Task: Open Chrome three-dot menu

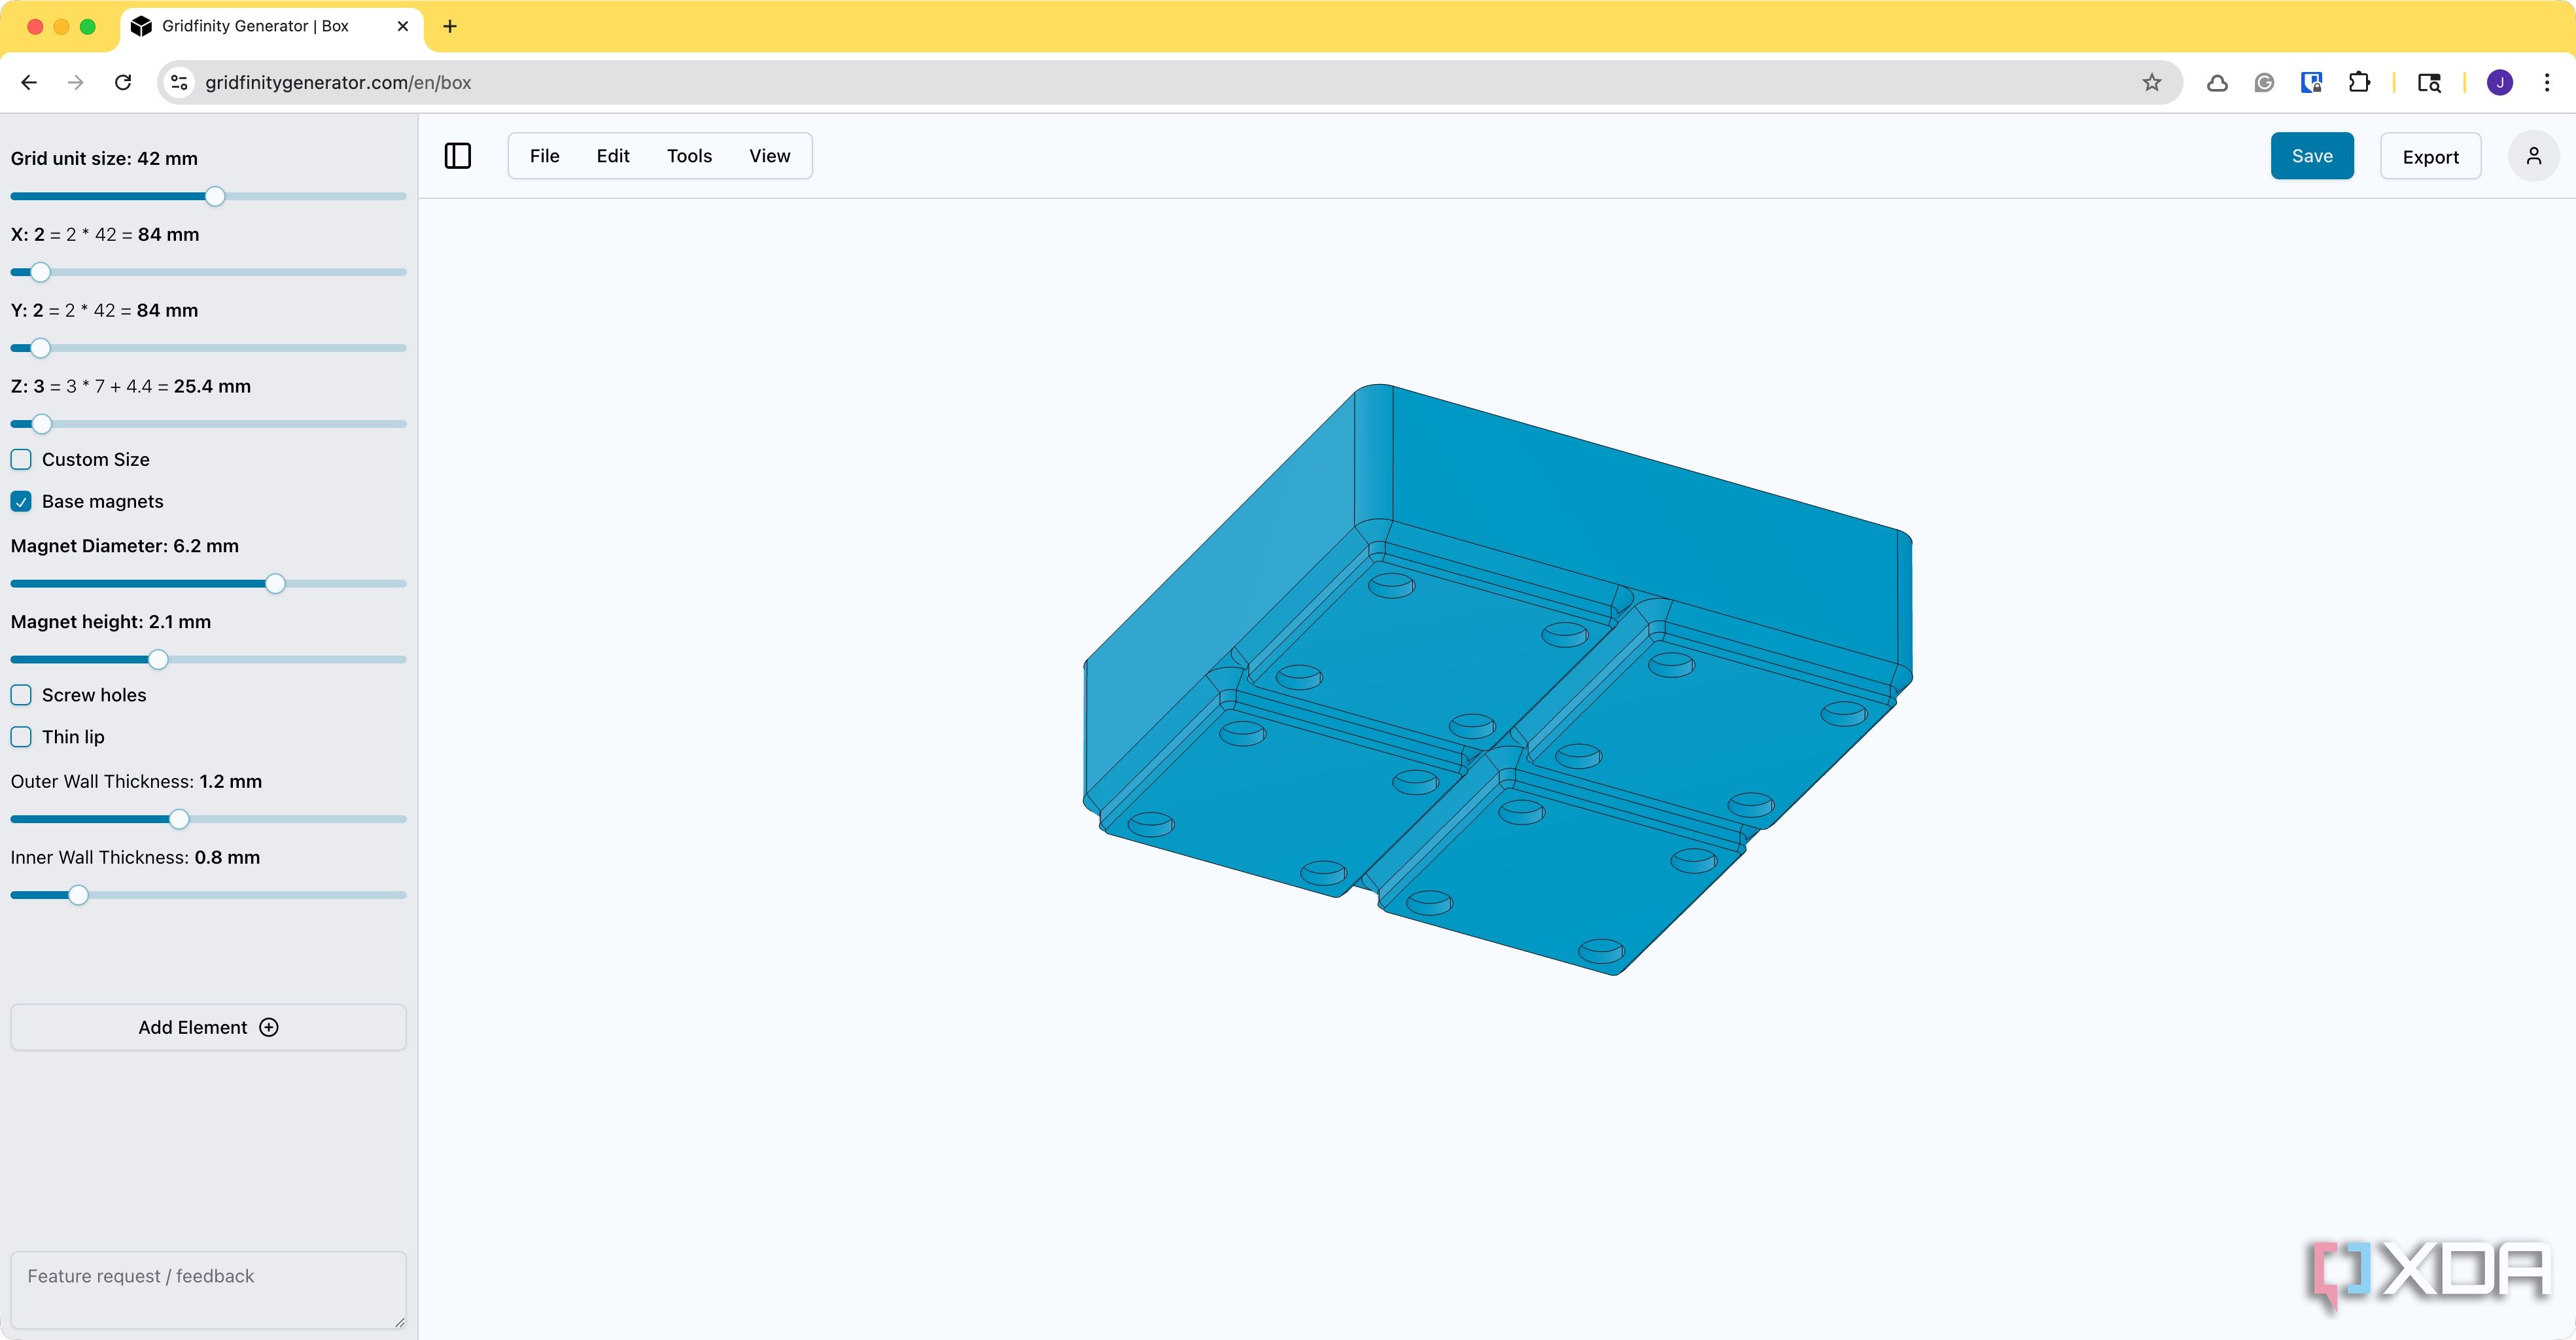Action: click(2546, 83)
